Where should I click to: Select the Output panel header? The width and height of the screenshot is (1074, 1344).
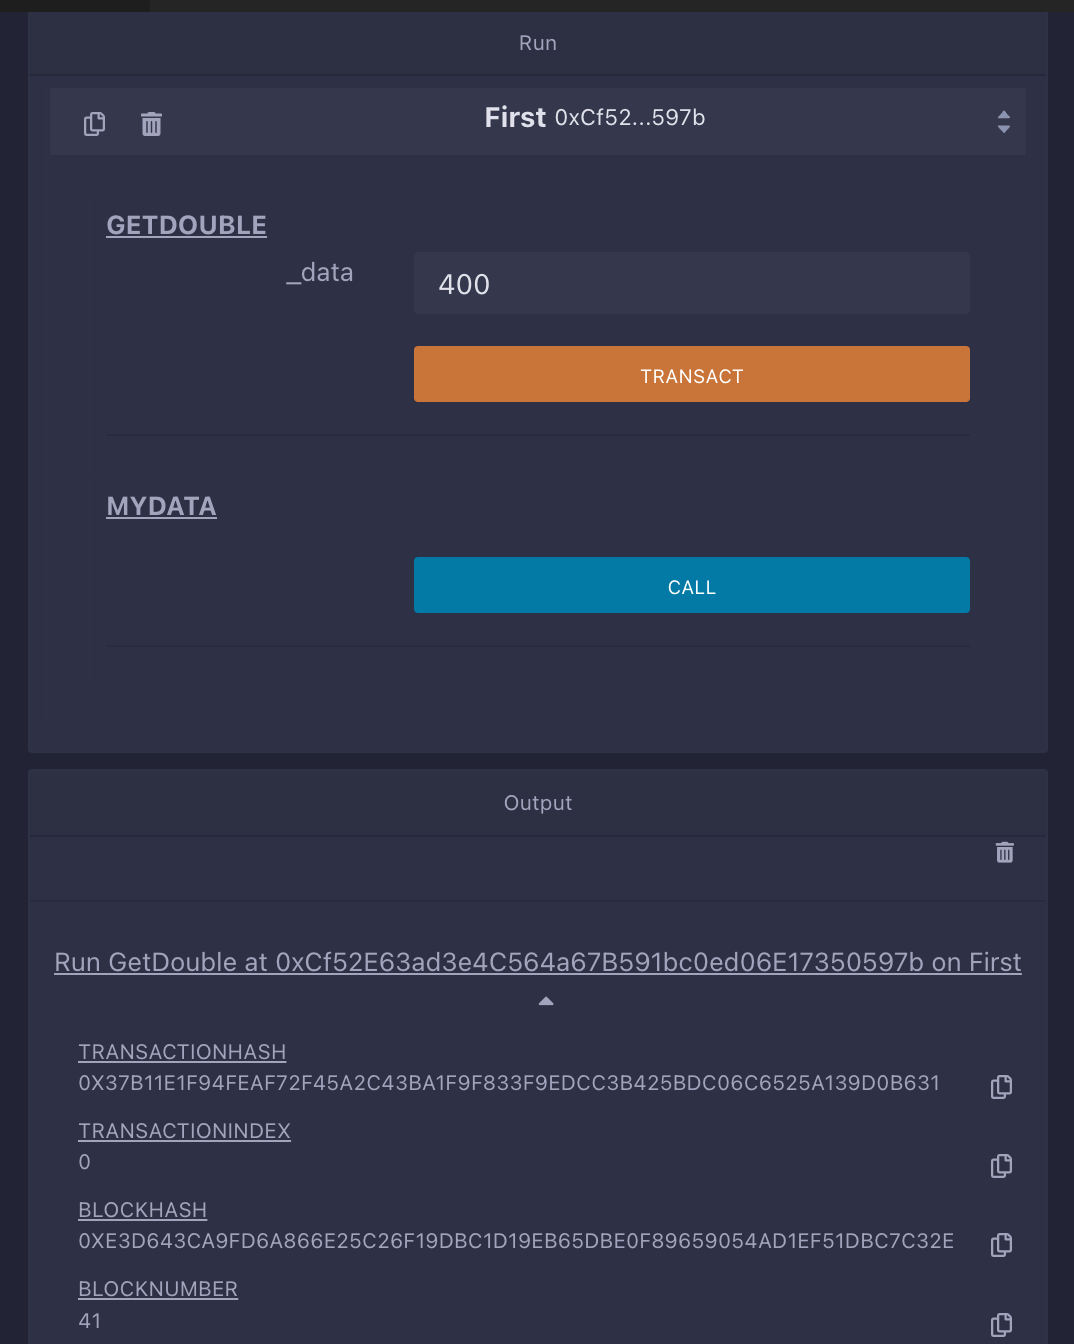pyautogui.click(x=538, y=803)
